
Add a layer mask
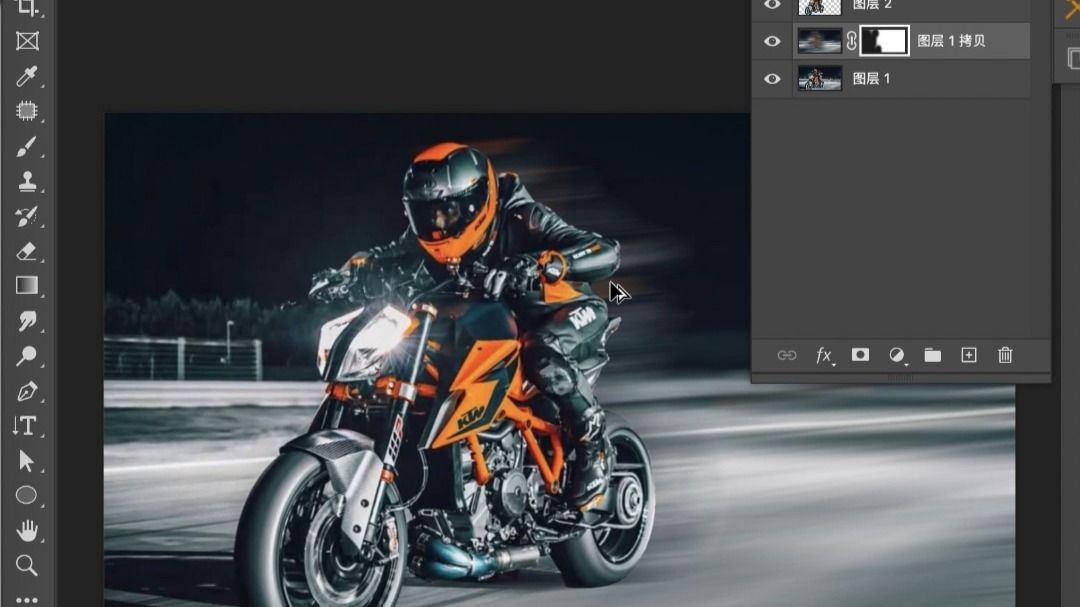pos(860,355)
